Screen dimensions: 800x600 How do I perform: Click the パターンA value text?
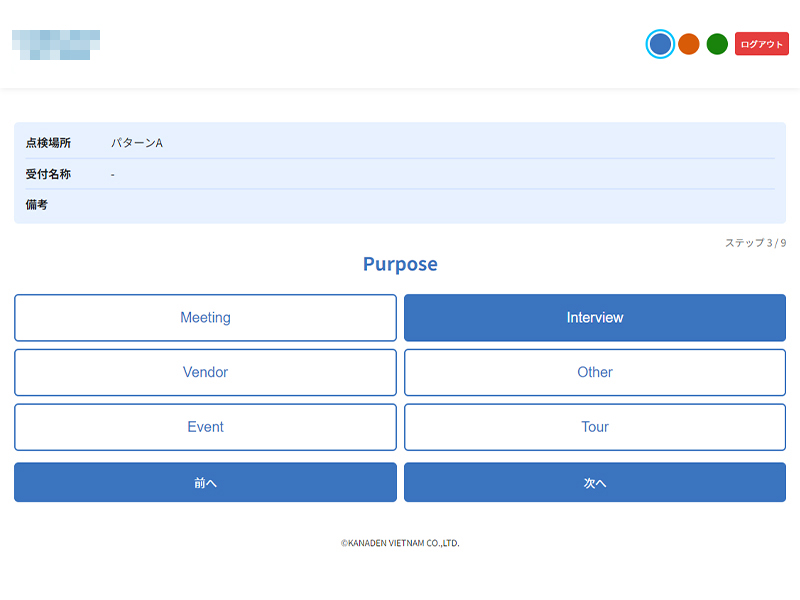click(x=137, y=143)
